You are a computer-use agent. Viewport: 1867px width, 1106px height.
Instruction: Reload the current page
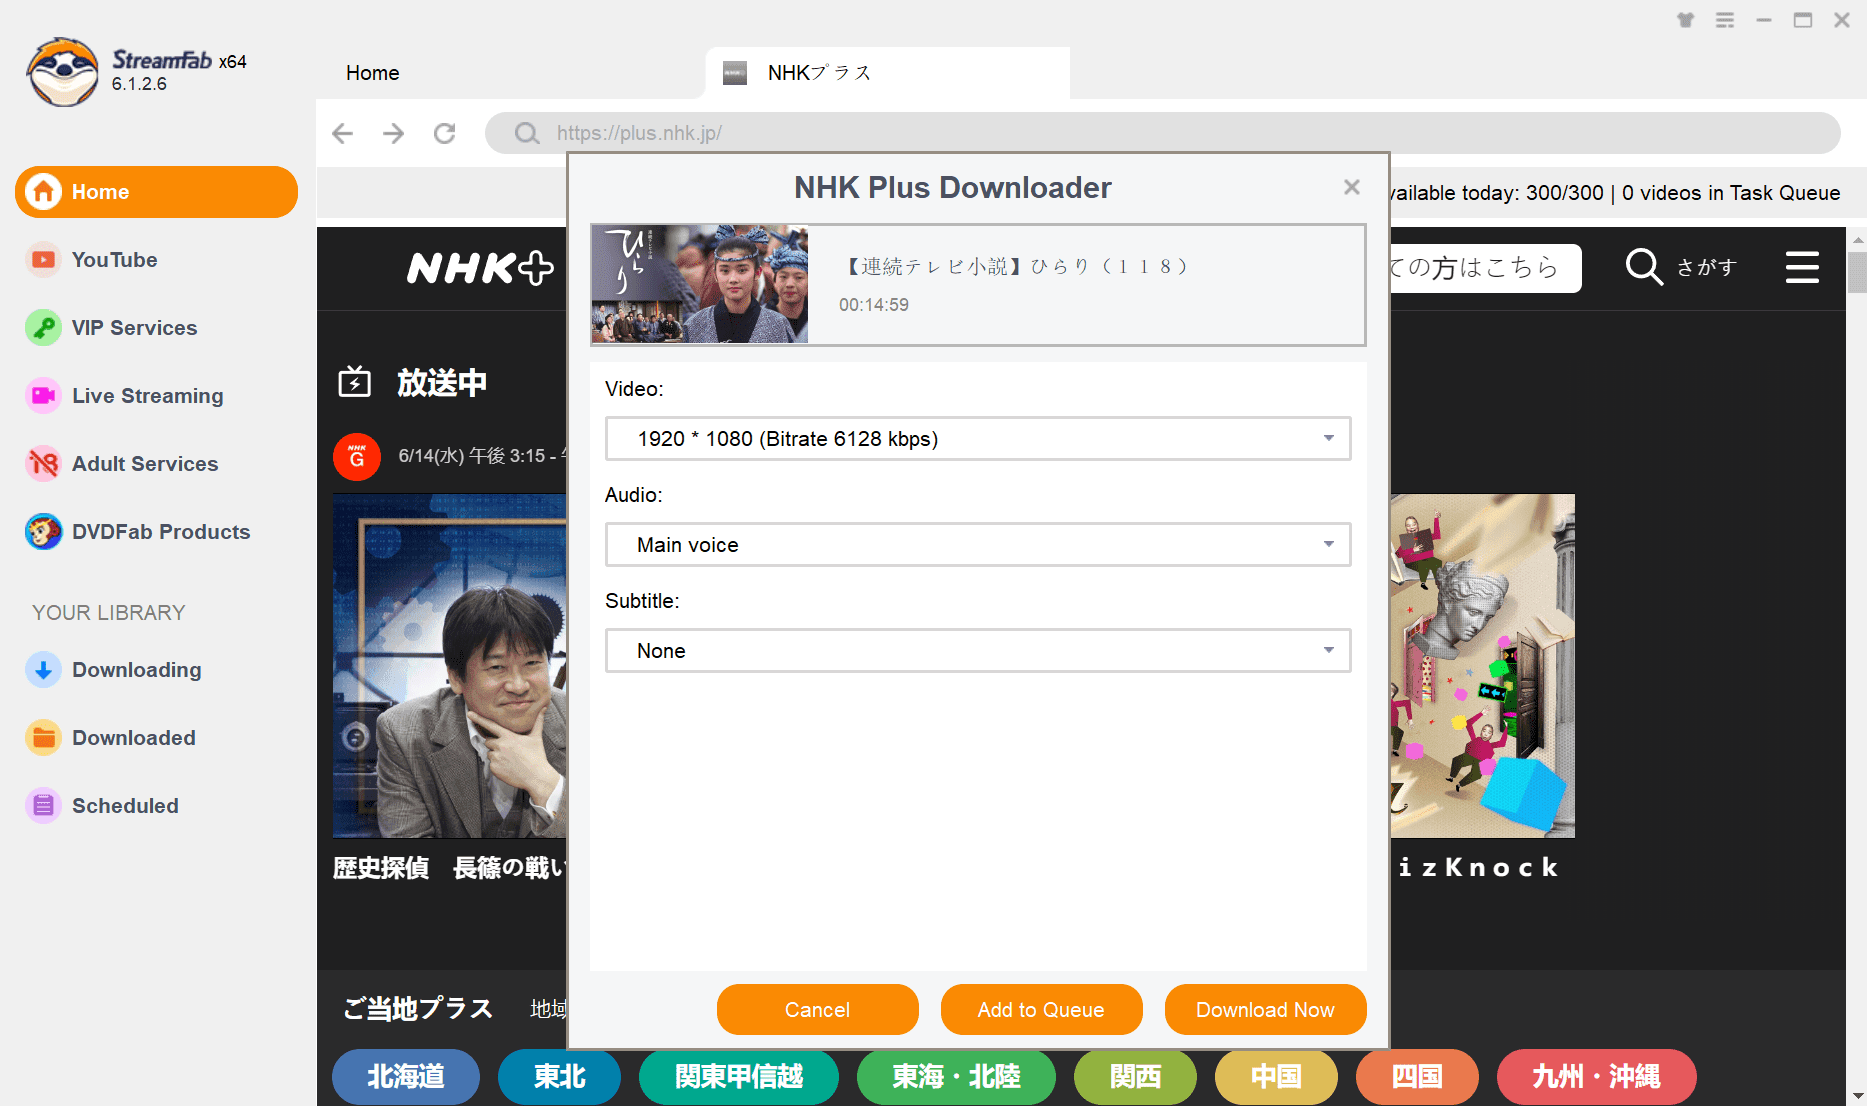[445, 133]
